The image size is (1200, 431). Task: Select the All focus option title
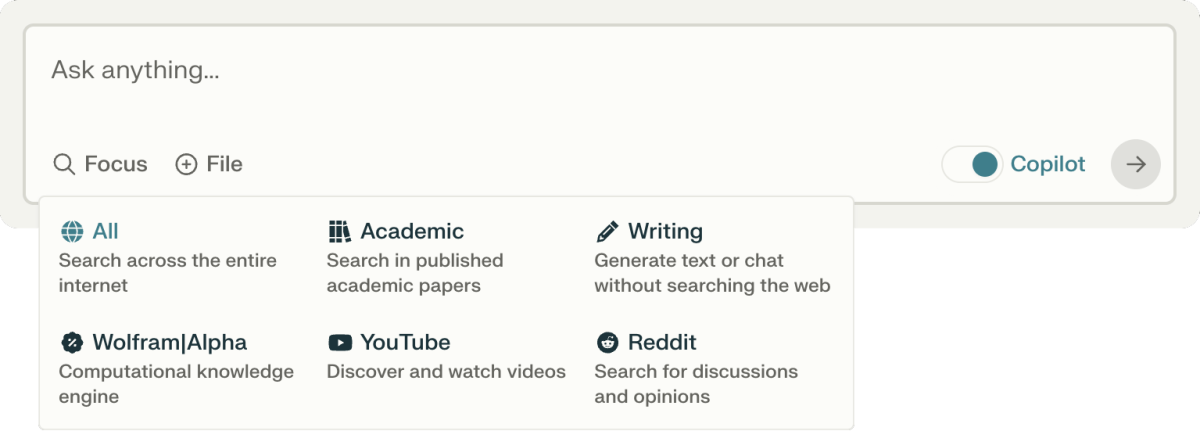pos(105,232)
